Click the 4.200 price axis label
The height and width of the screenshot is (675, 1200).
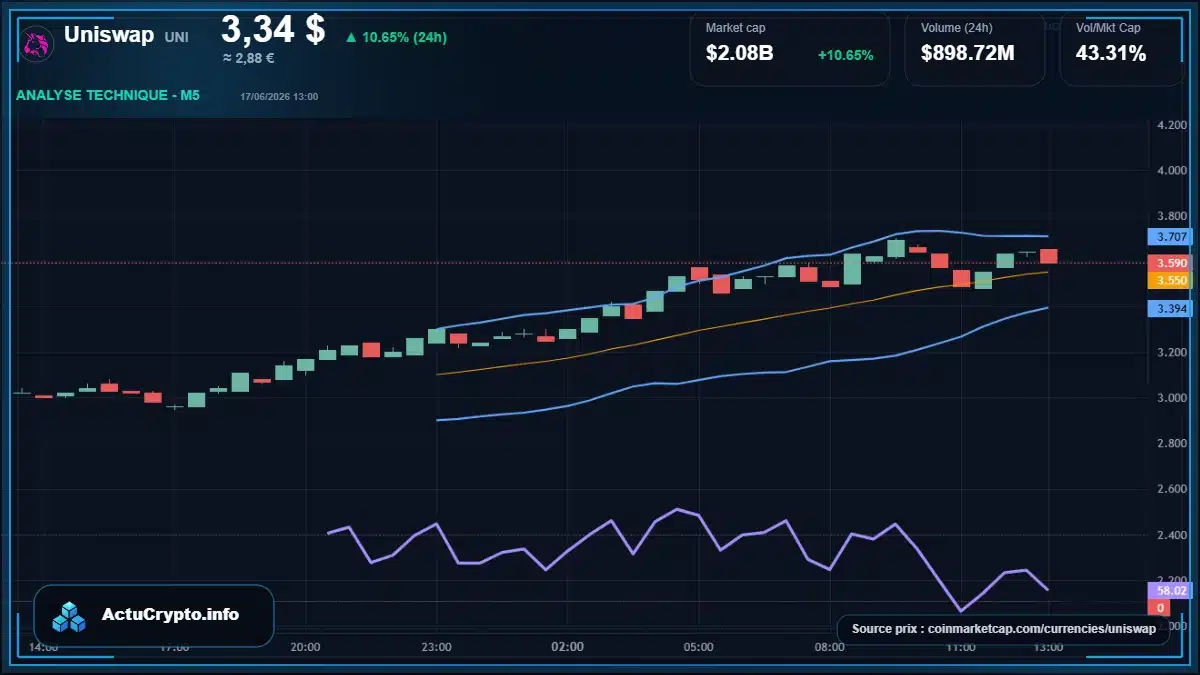pos(1171,126)
